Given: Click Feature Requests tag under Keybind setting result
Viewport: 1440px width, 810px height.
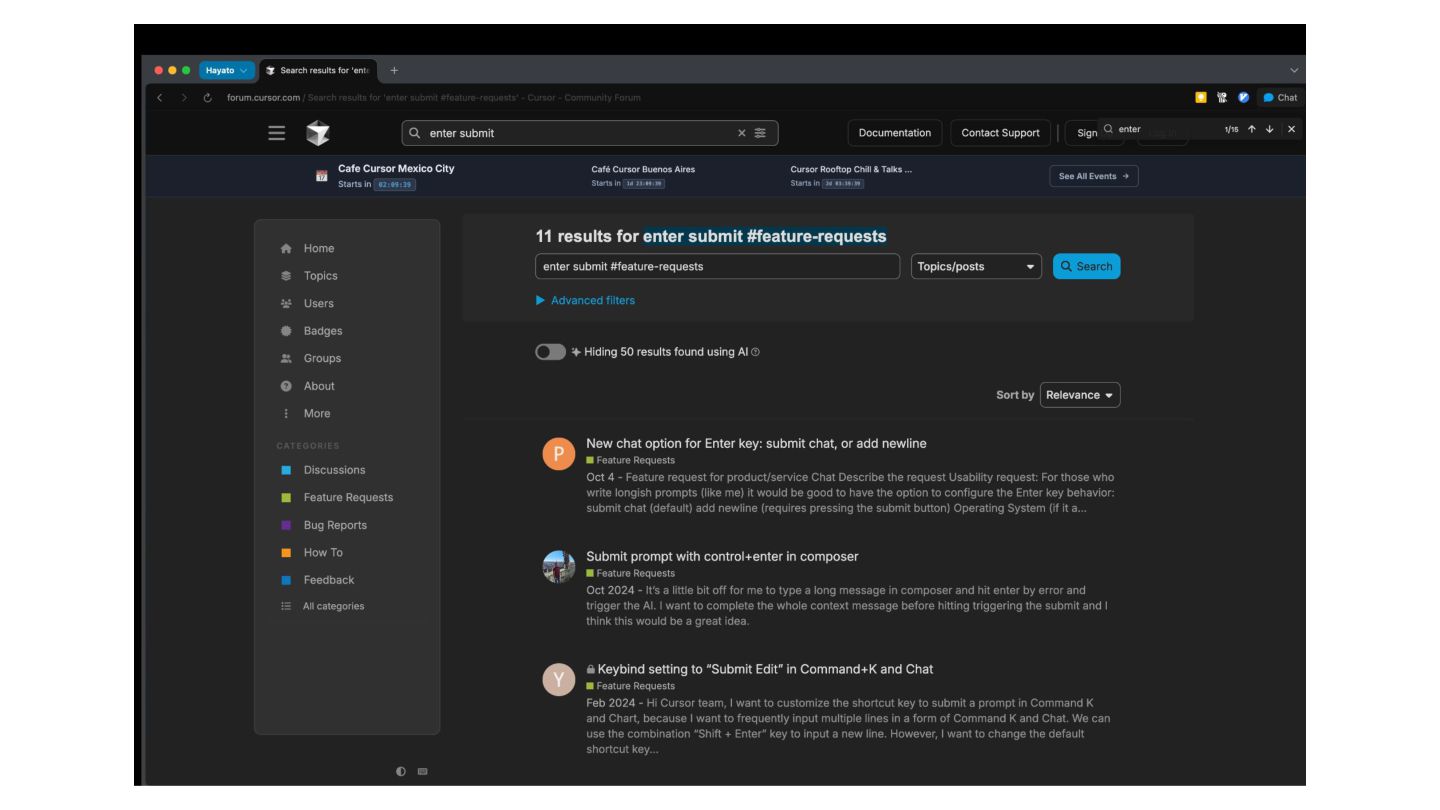Looking at the screenshot, I should [630, 686].
